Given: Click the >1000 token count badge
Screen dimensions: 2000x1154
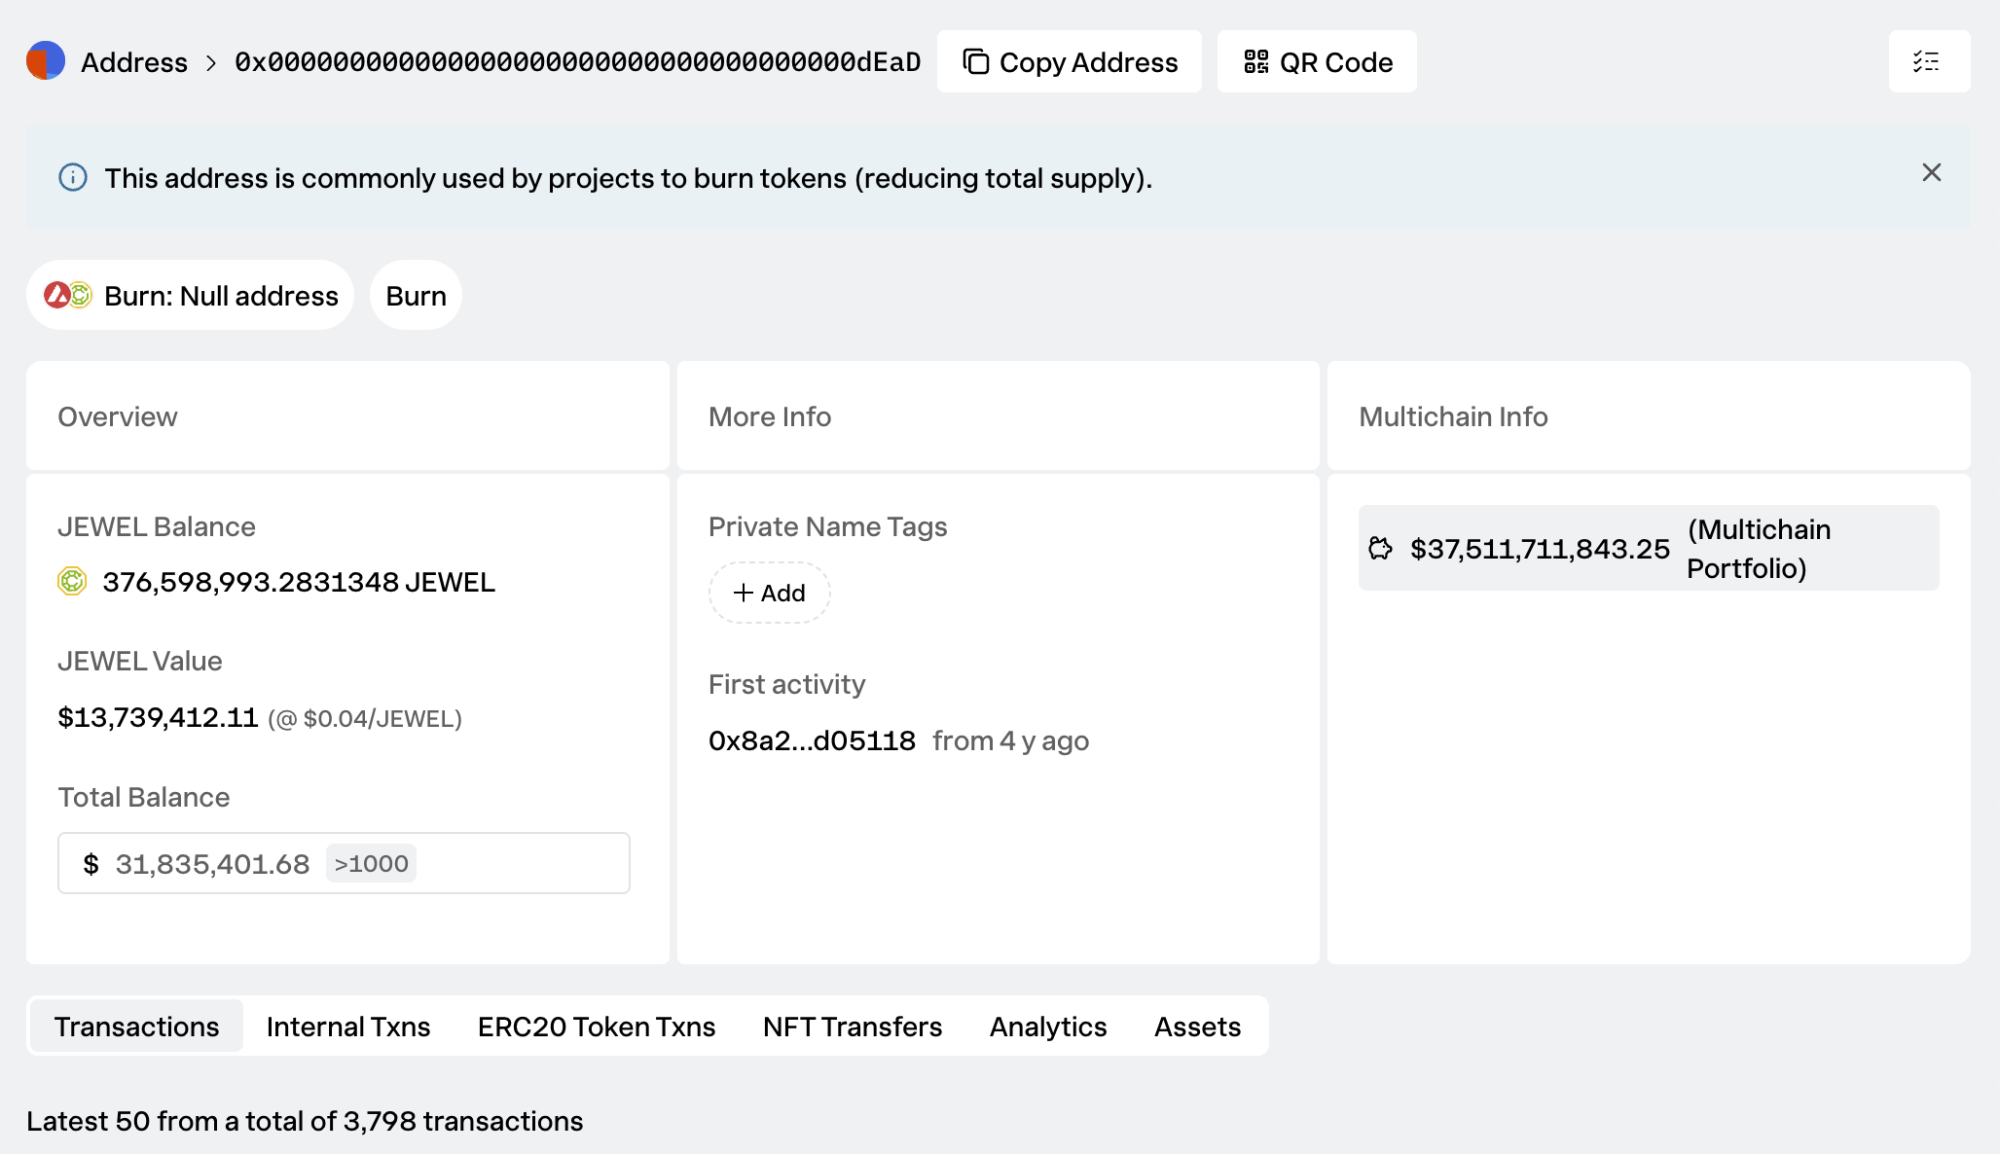Looking at the screenshot, I should 371,863.
